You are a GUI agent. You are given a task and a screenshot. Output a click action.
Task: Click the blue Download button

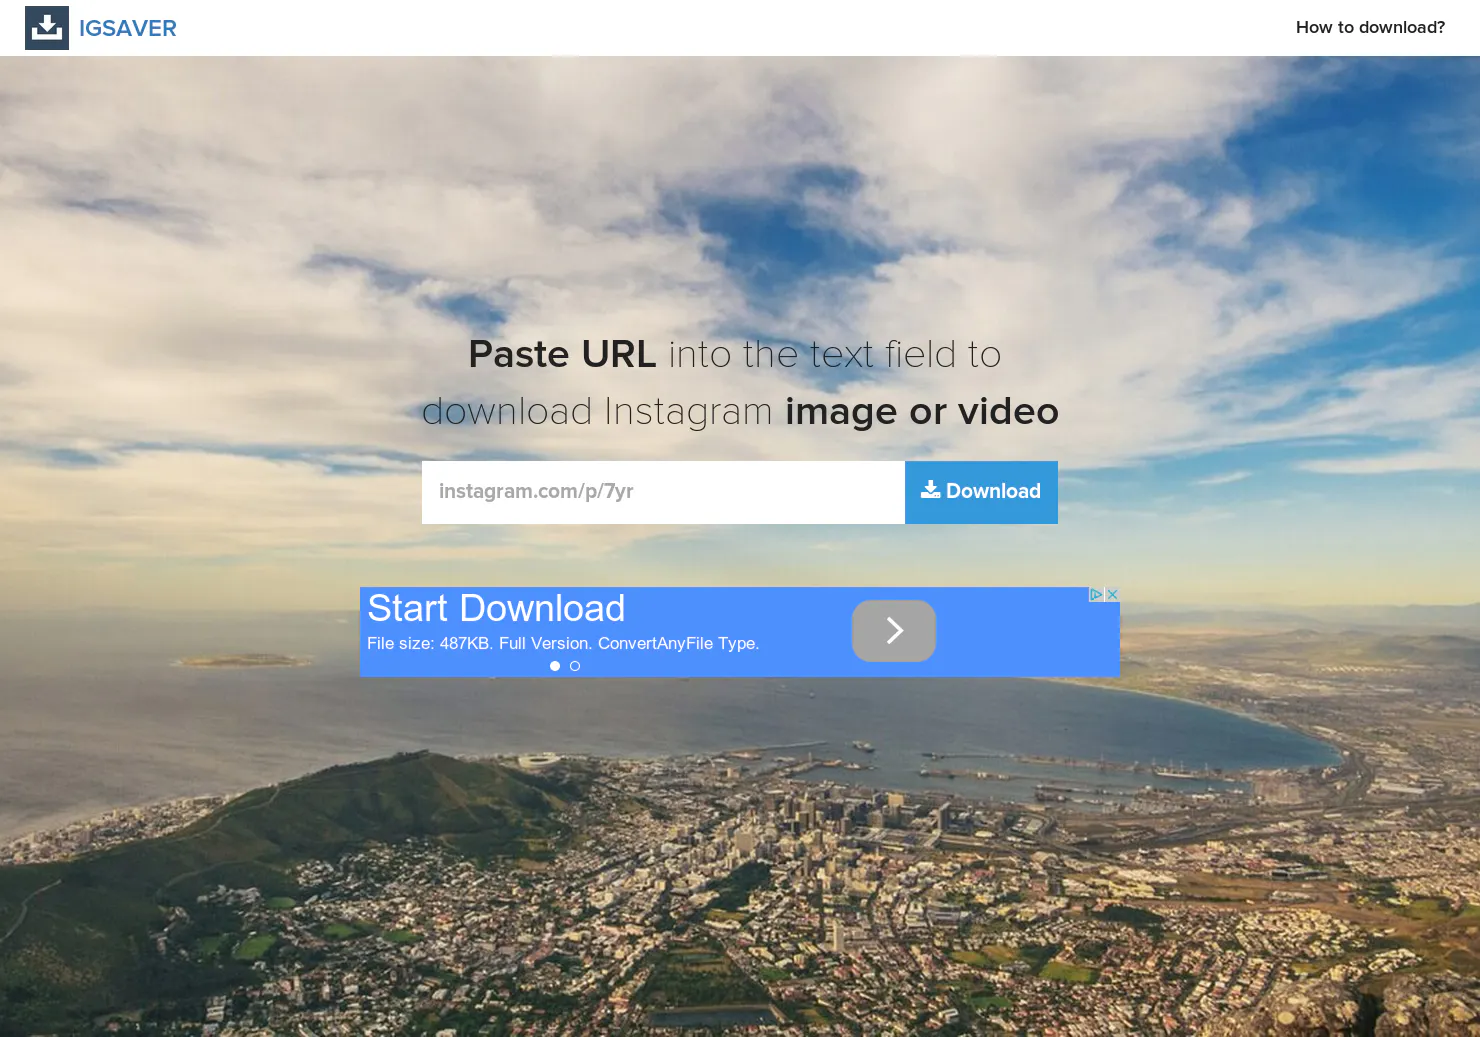[x=981, y=492]
